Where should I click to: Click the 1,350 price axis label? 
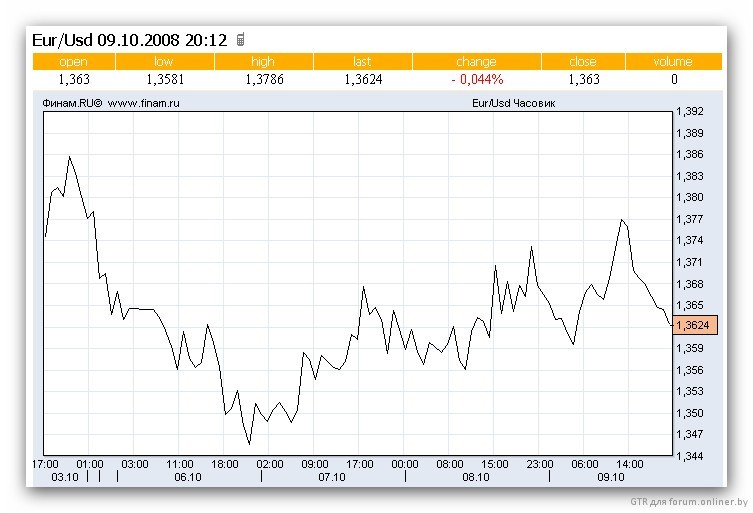(690, 414)
